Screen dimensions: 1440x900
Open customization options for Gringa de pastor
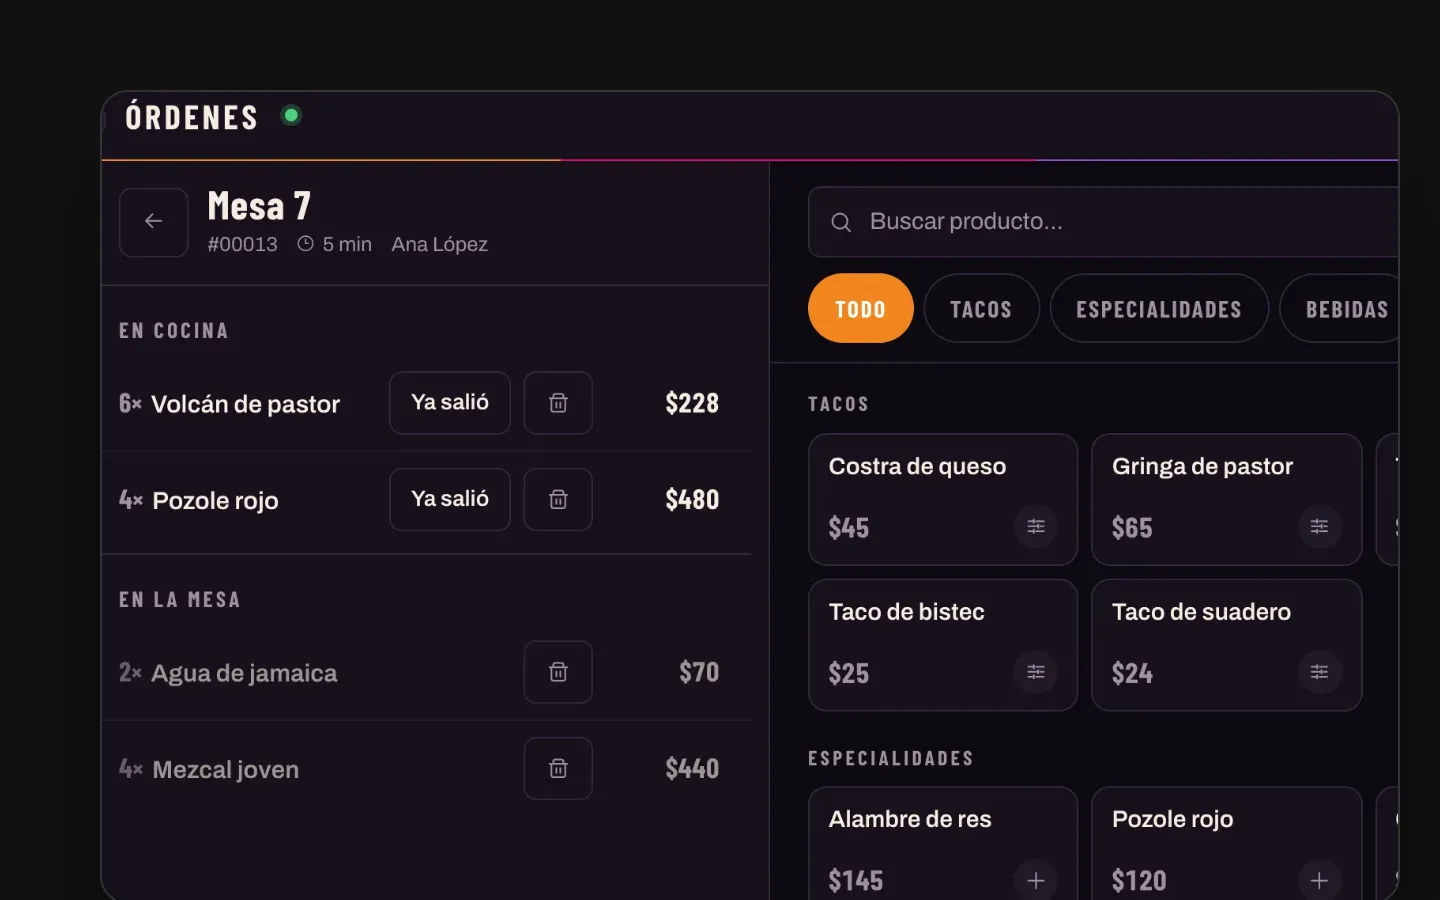coord(1319,526)
